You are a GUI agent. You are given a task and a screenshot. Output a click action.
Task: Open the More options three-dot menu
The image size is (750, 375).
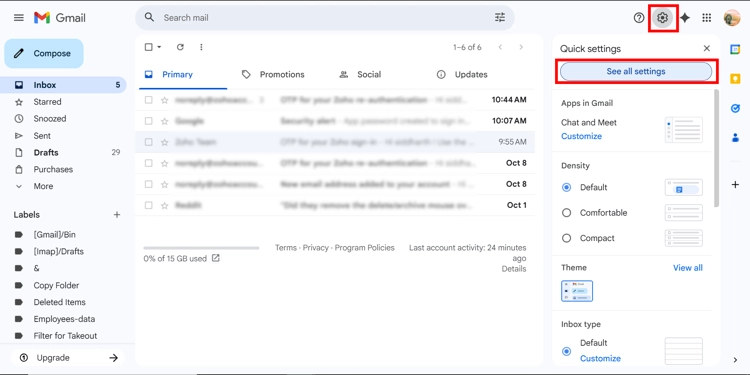click(201, 47)
